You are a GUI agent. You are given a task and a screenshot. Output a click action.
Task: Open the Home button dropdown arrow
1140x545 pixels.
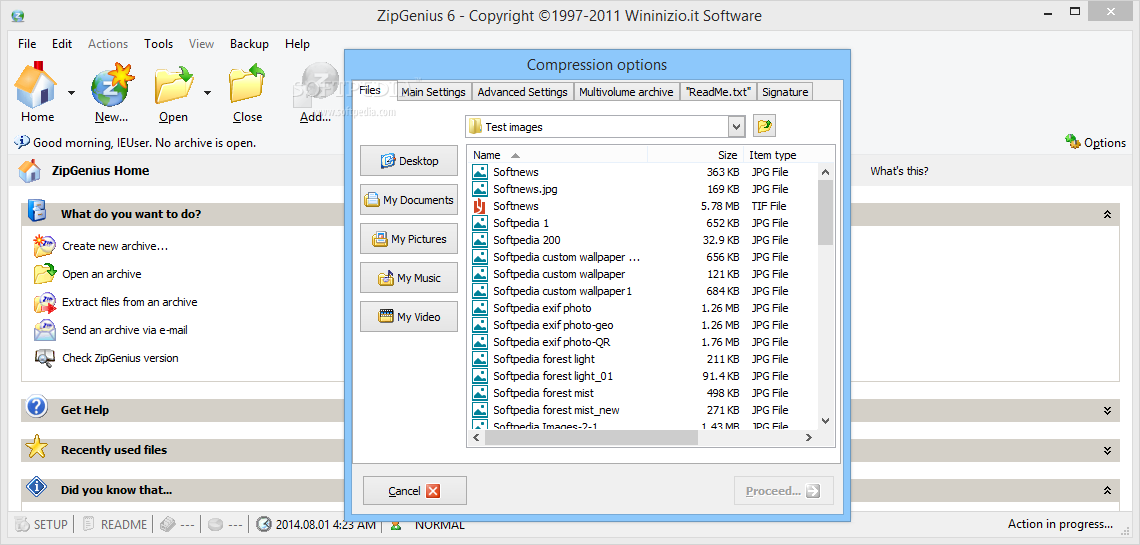coord(71,92)
